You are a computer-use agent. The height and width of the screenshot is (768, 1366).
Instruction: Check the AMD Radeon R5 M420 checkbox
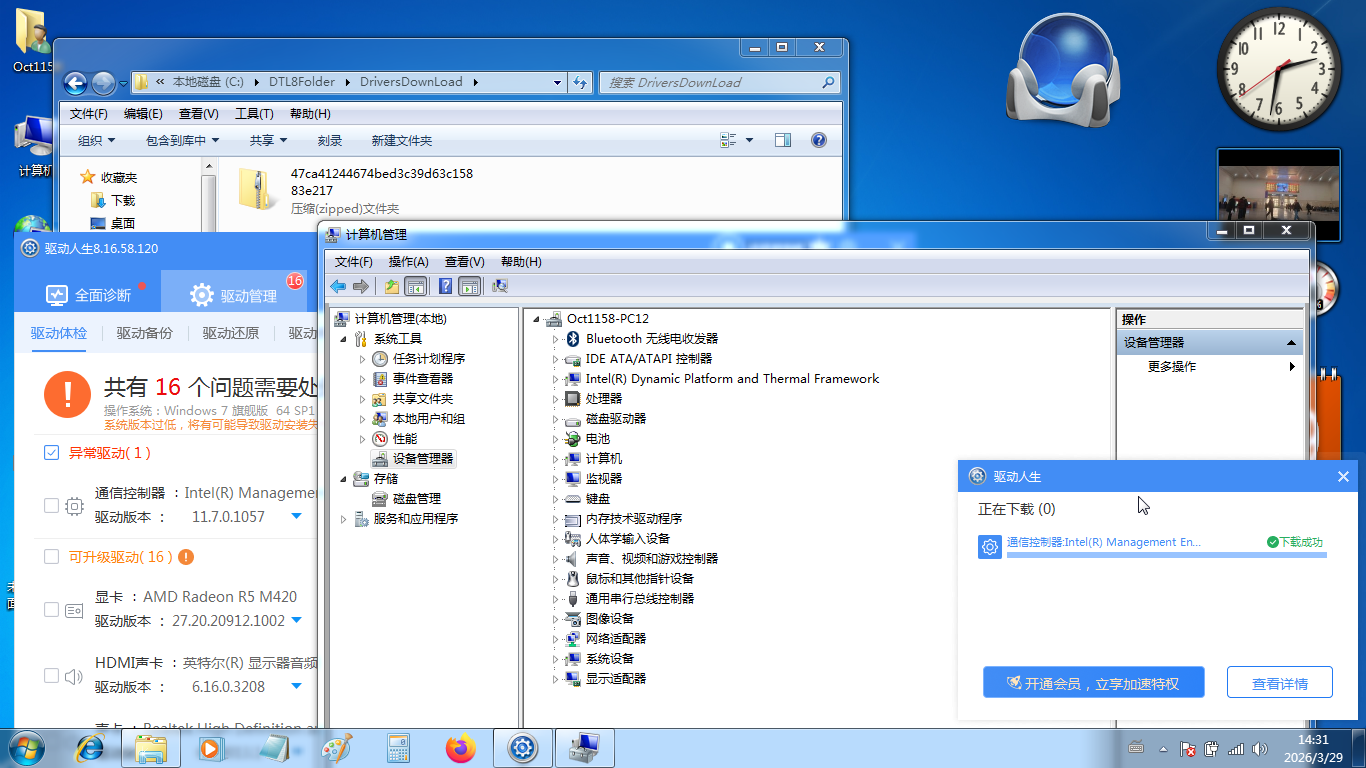pos(51,609)
